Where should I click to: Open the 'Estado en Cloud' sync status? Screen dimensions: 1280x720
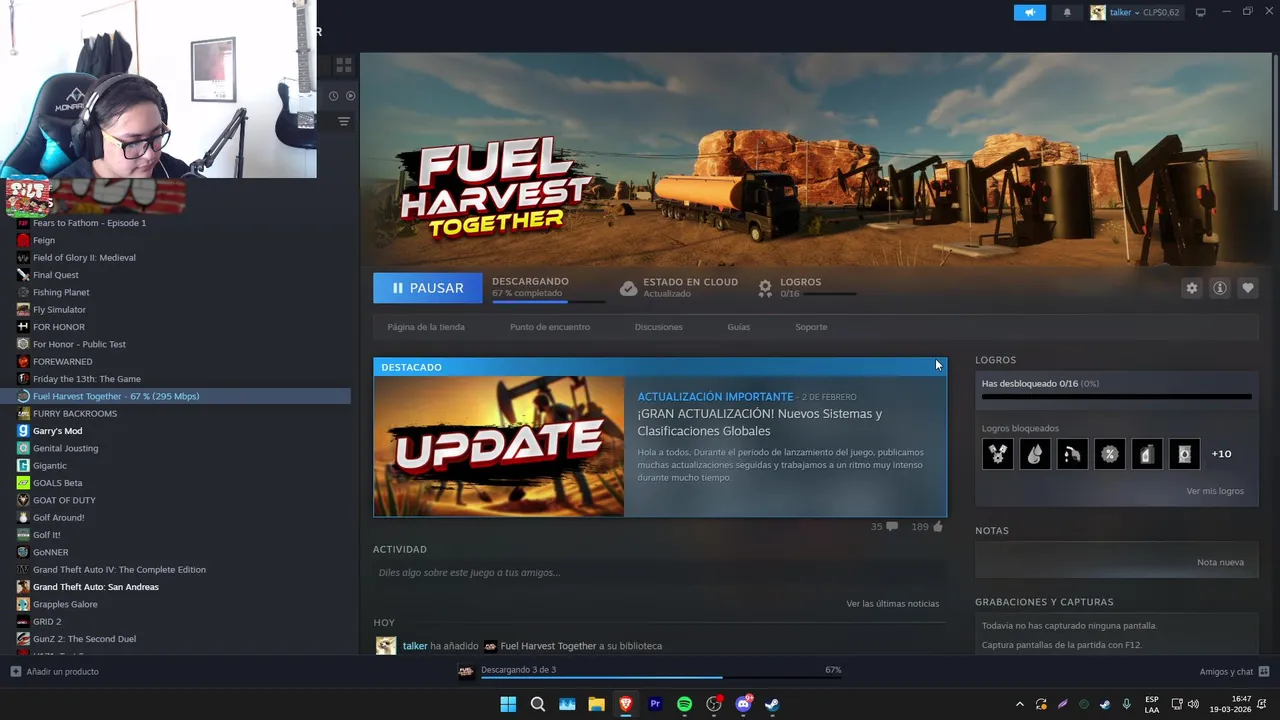[679, 288]
